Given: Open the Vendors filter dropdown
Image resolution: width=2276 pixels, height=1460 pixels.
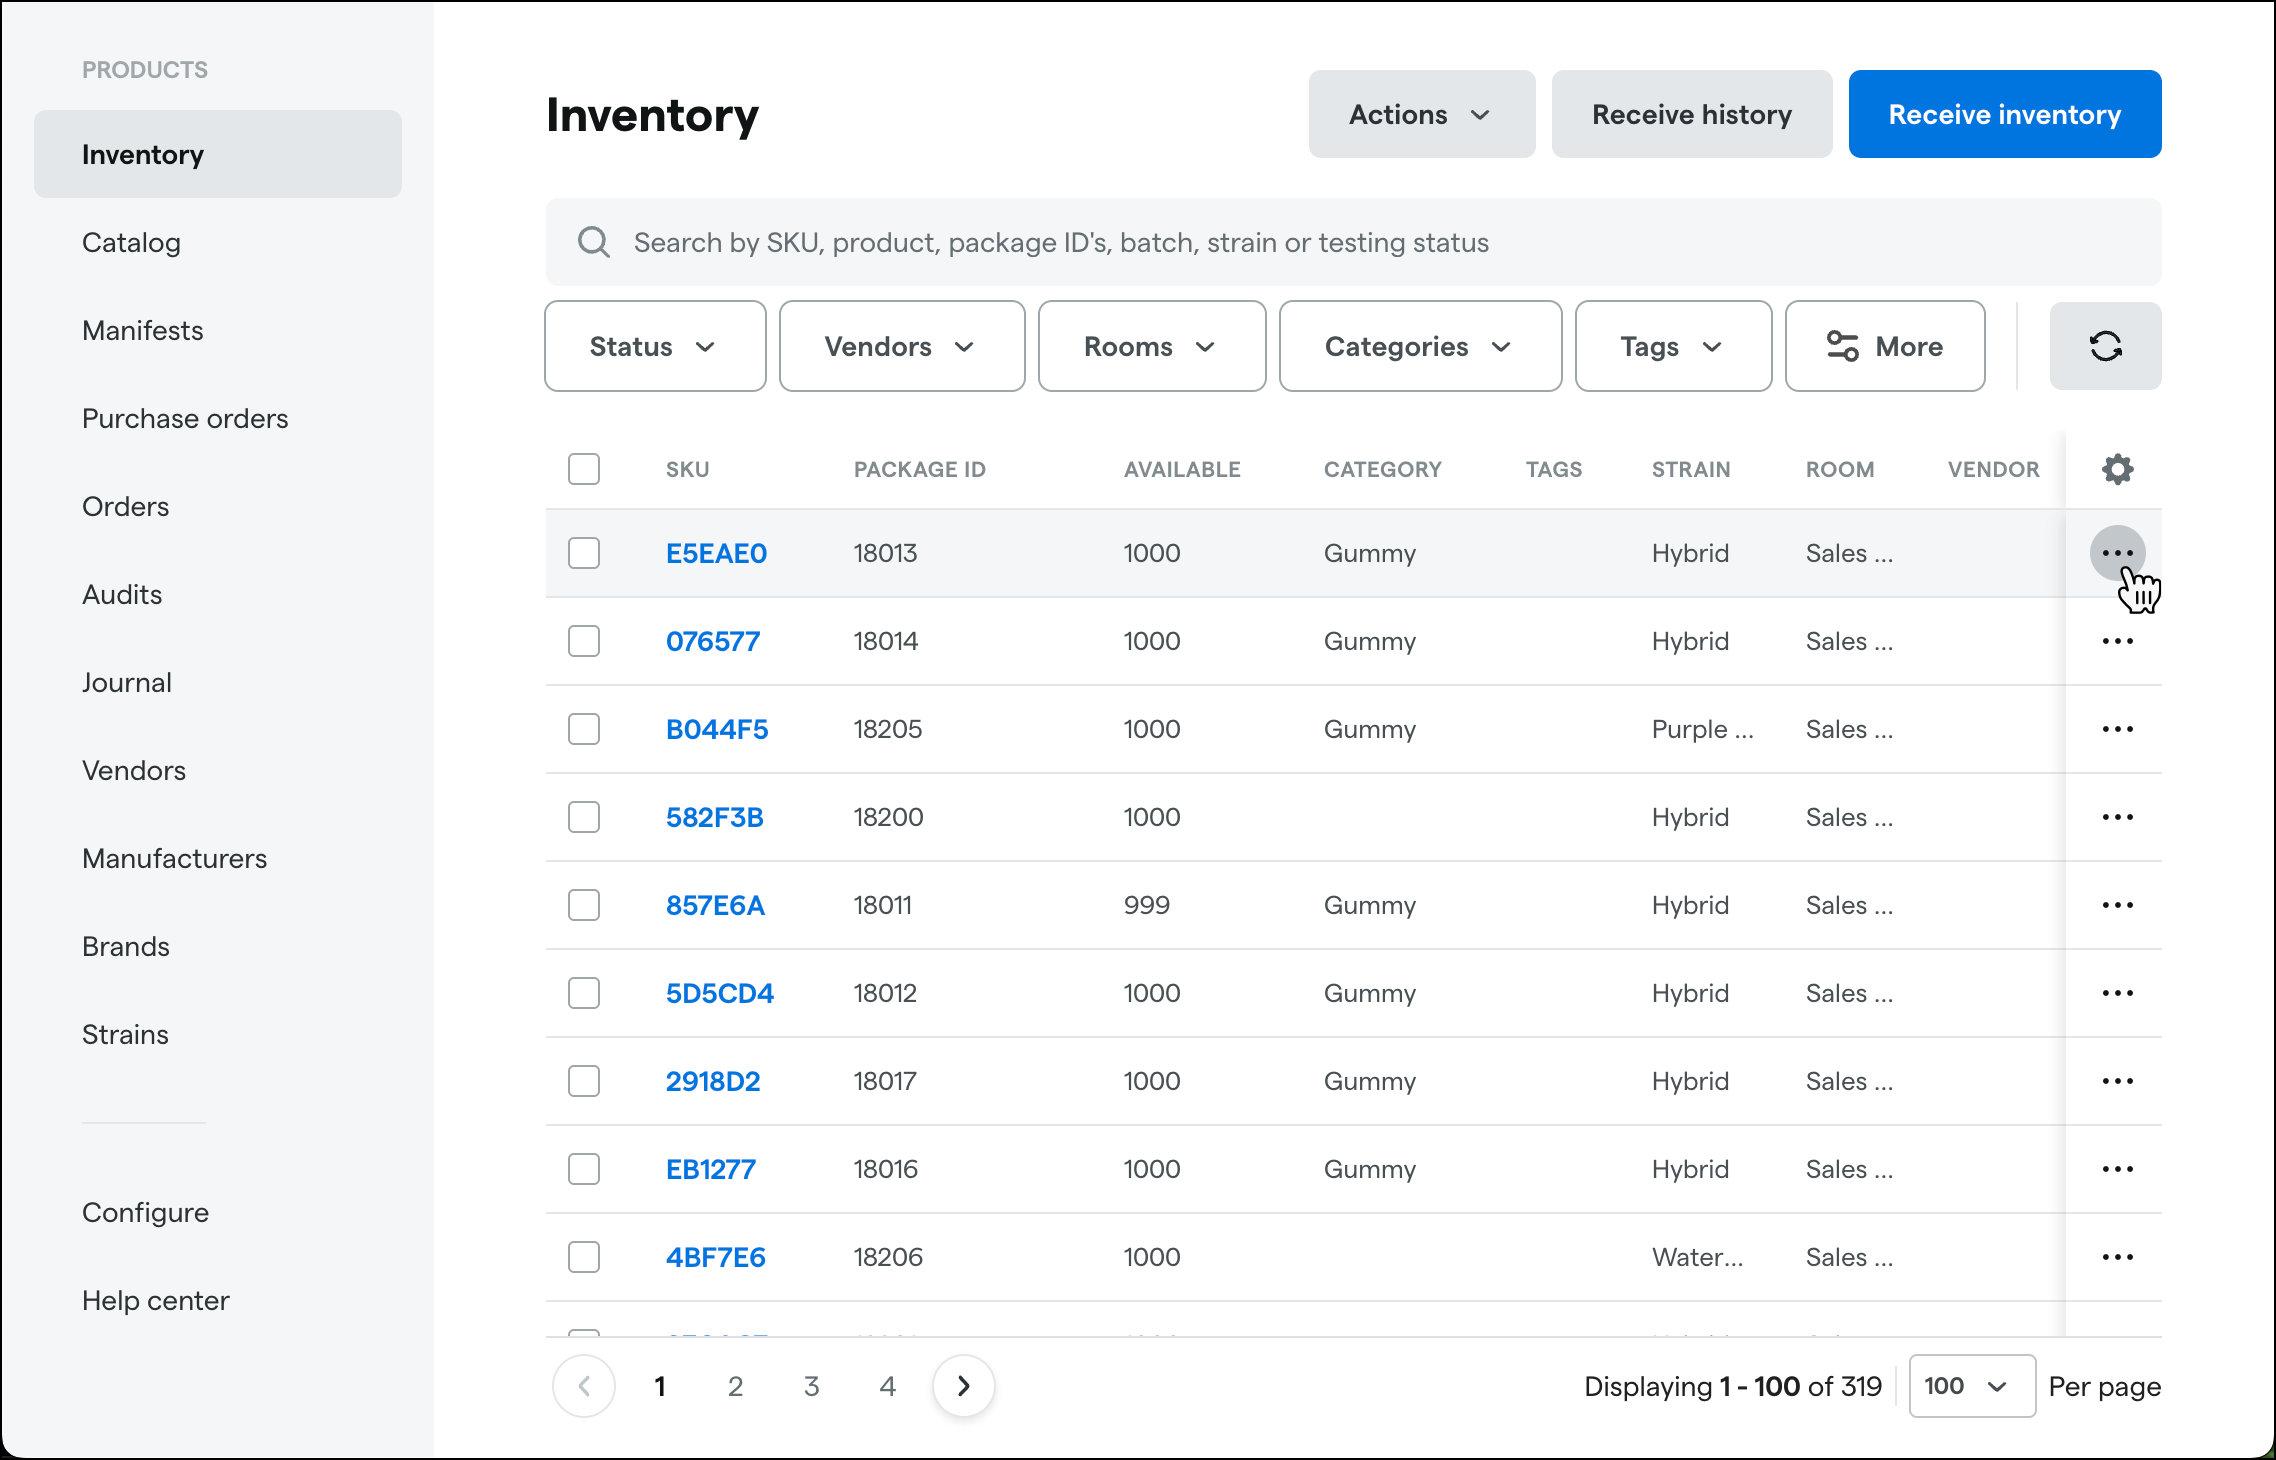Looking at the screenshot, I should click(902, 346).
